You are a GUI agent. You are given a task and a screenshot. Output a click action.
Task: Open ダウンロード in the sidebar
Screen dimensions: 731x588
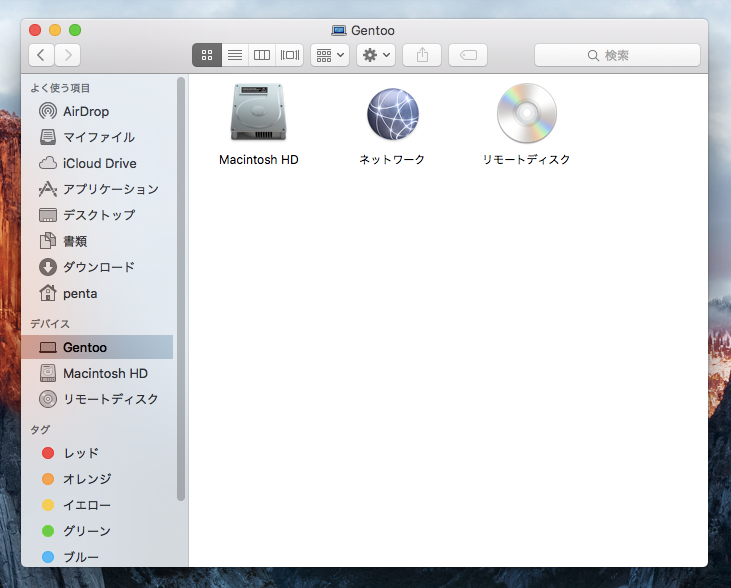click(97, 267)
